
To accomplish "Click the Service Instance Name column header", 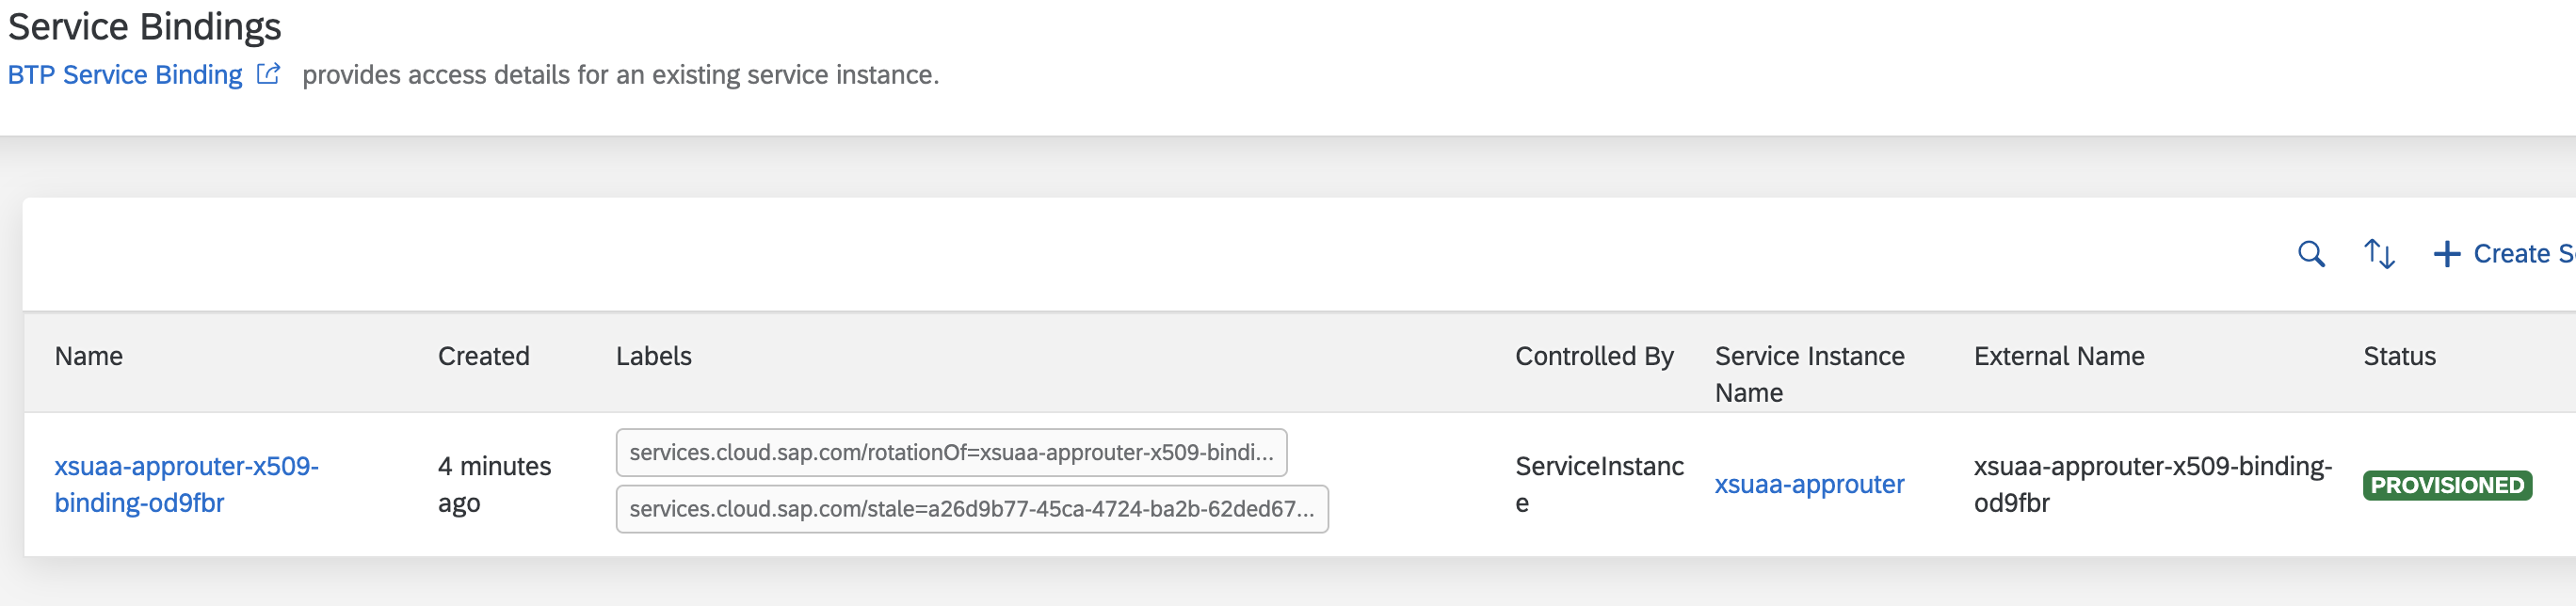I will pos(1810,374).
